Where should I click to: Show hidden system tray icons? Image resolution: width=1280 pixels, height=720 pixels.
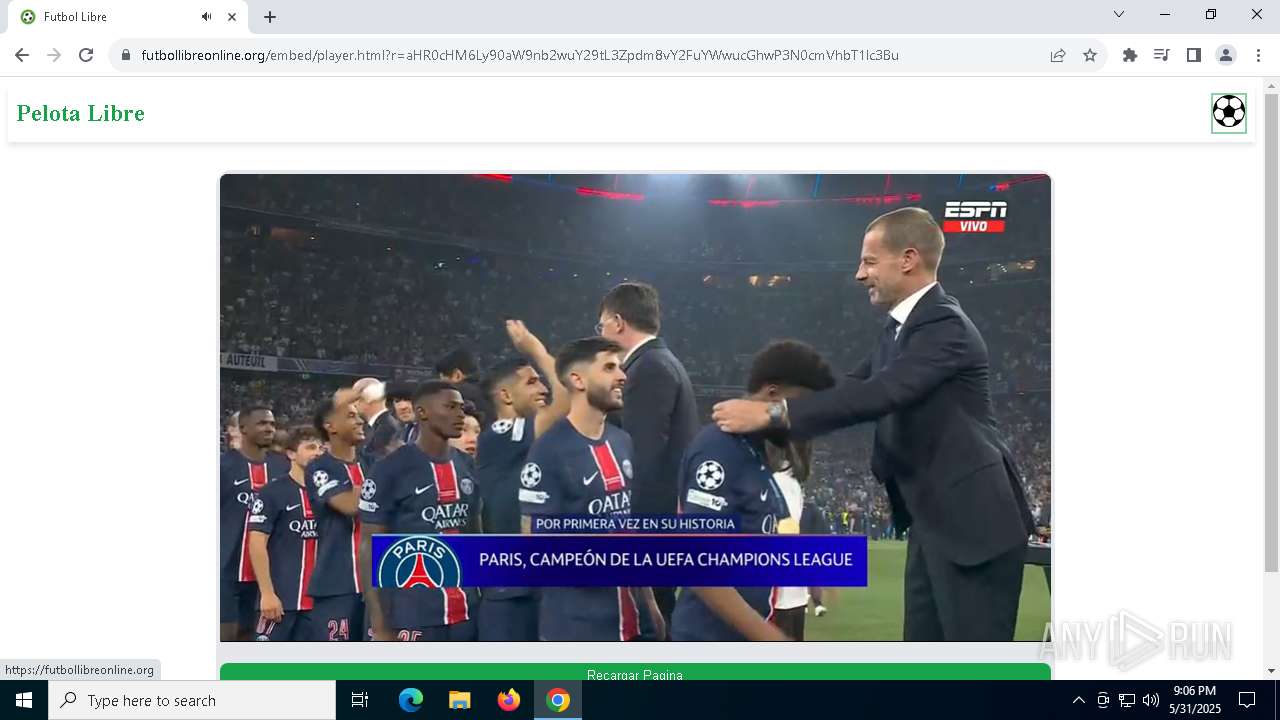[1078, 700]
